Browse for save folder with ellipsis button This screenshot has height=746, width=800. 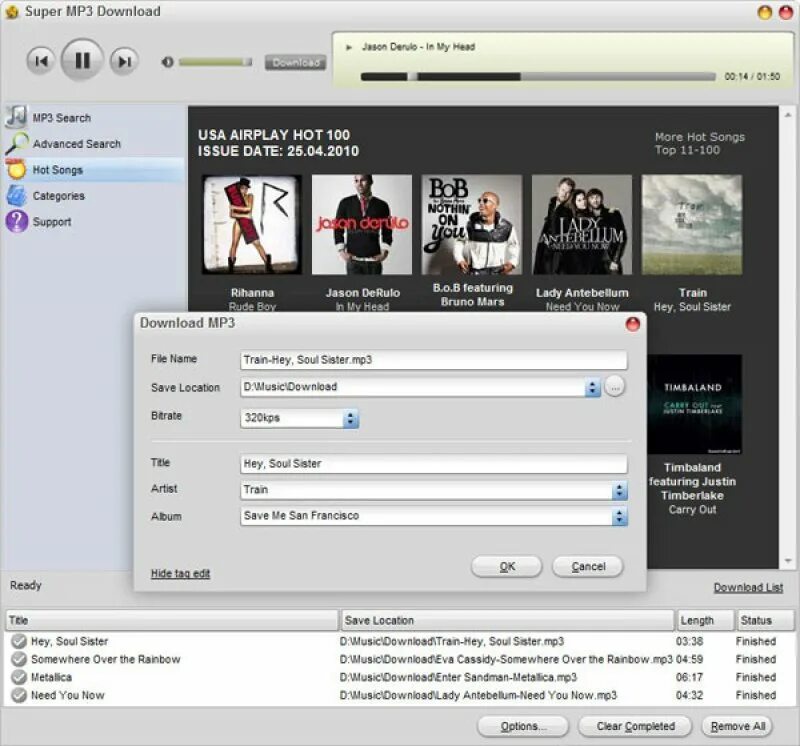tap(615, 387)
